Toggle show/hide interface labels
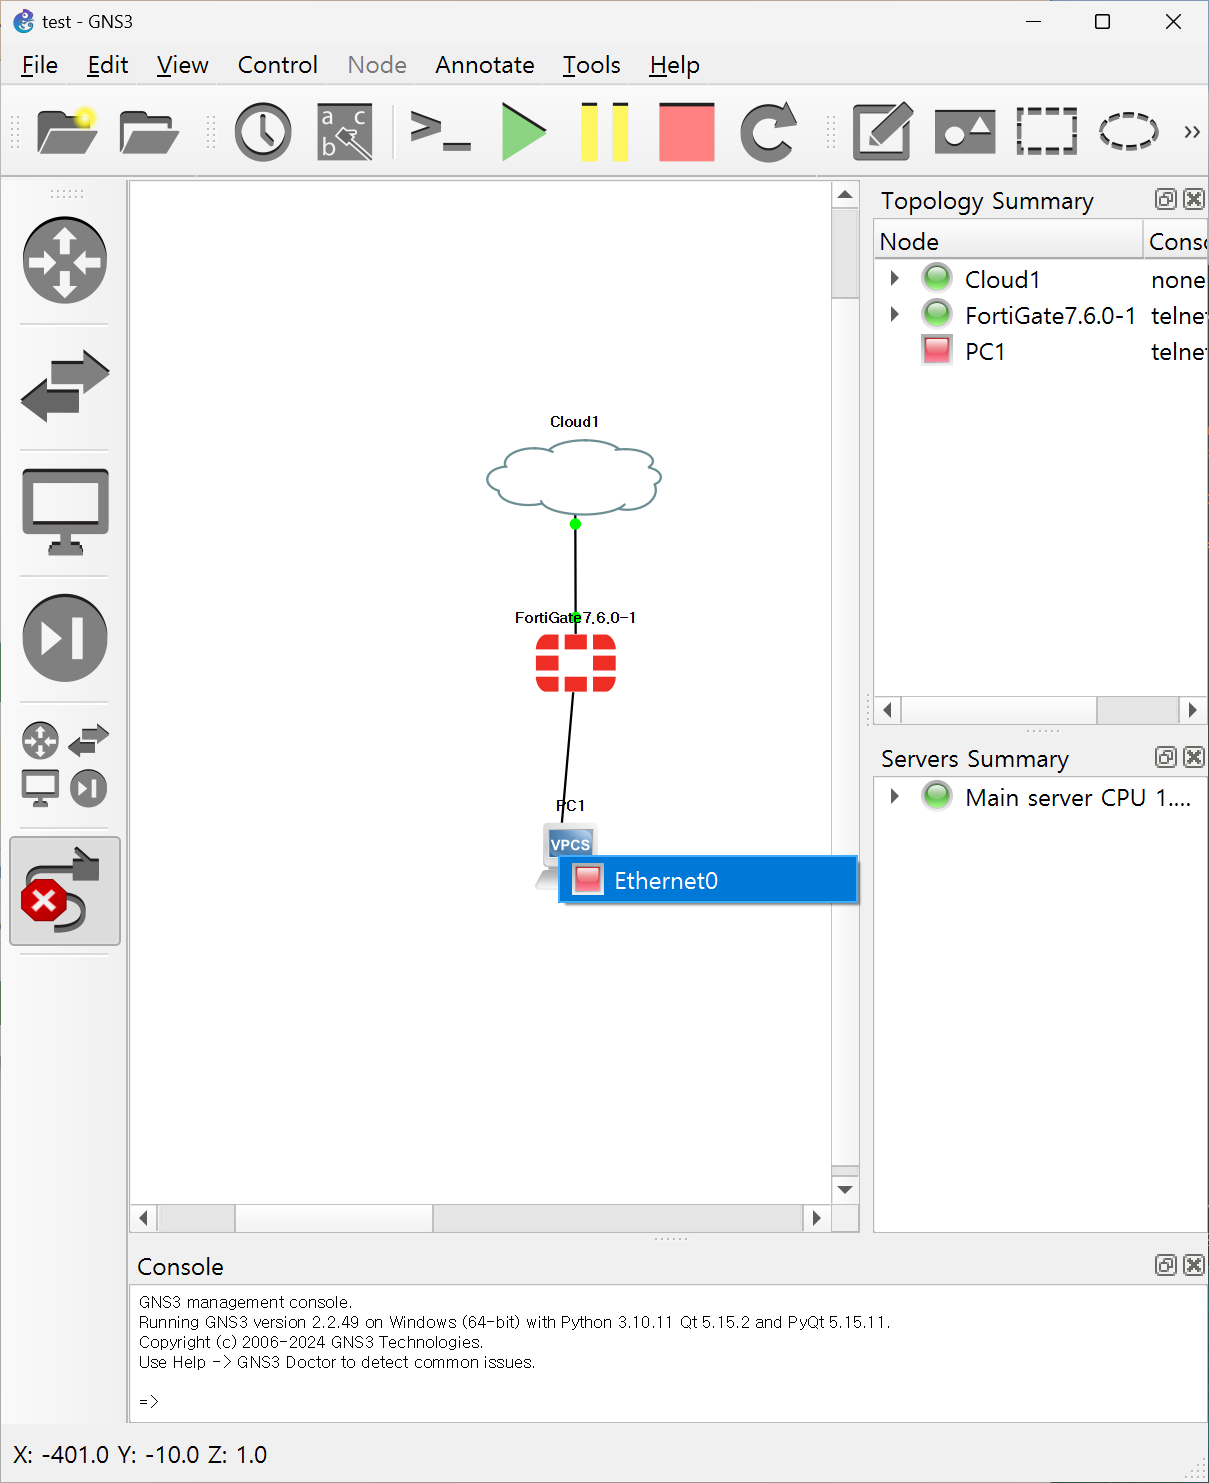The image size is (1209, 1483). (345, 131)
